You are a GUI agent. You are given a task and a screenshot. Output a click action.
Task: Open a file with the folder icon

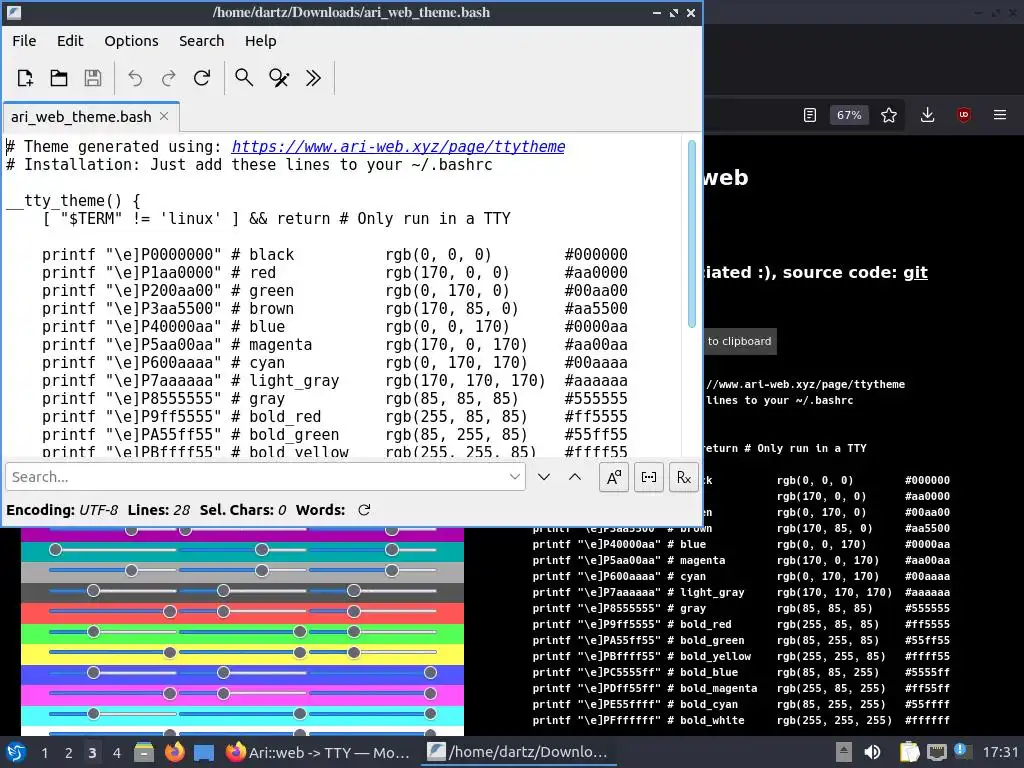(x=59, y=78)
